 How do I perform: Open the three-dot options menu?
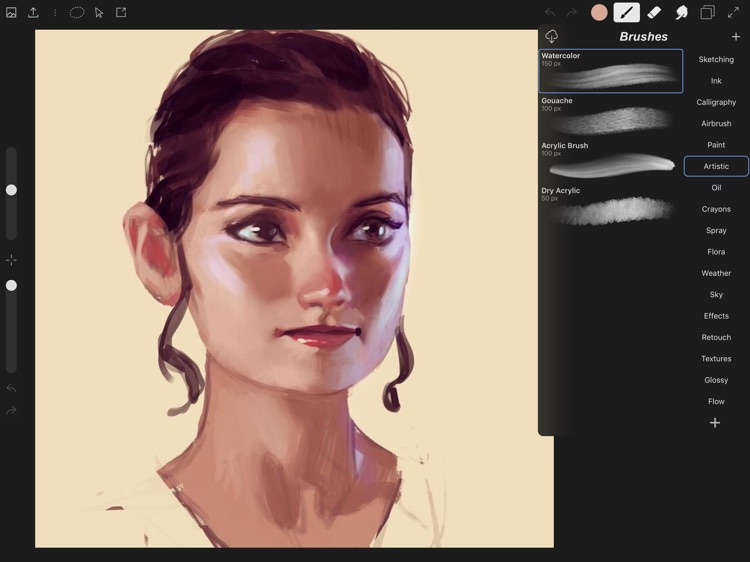pos(55,12)
